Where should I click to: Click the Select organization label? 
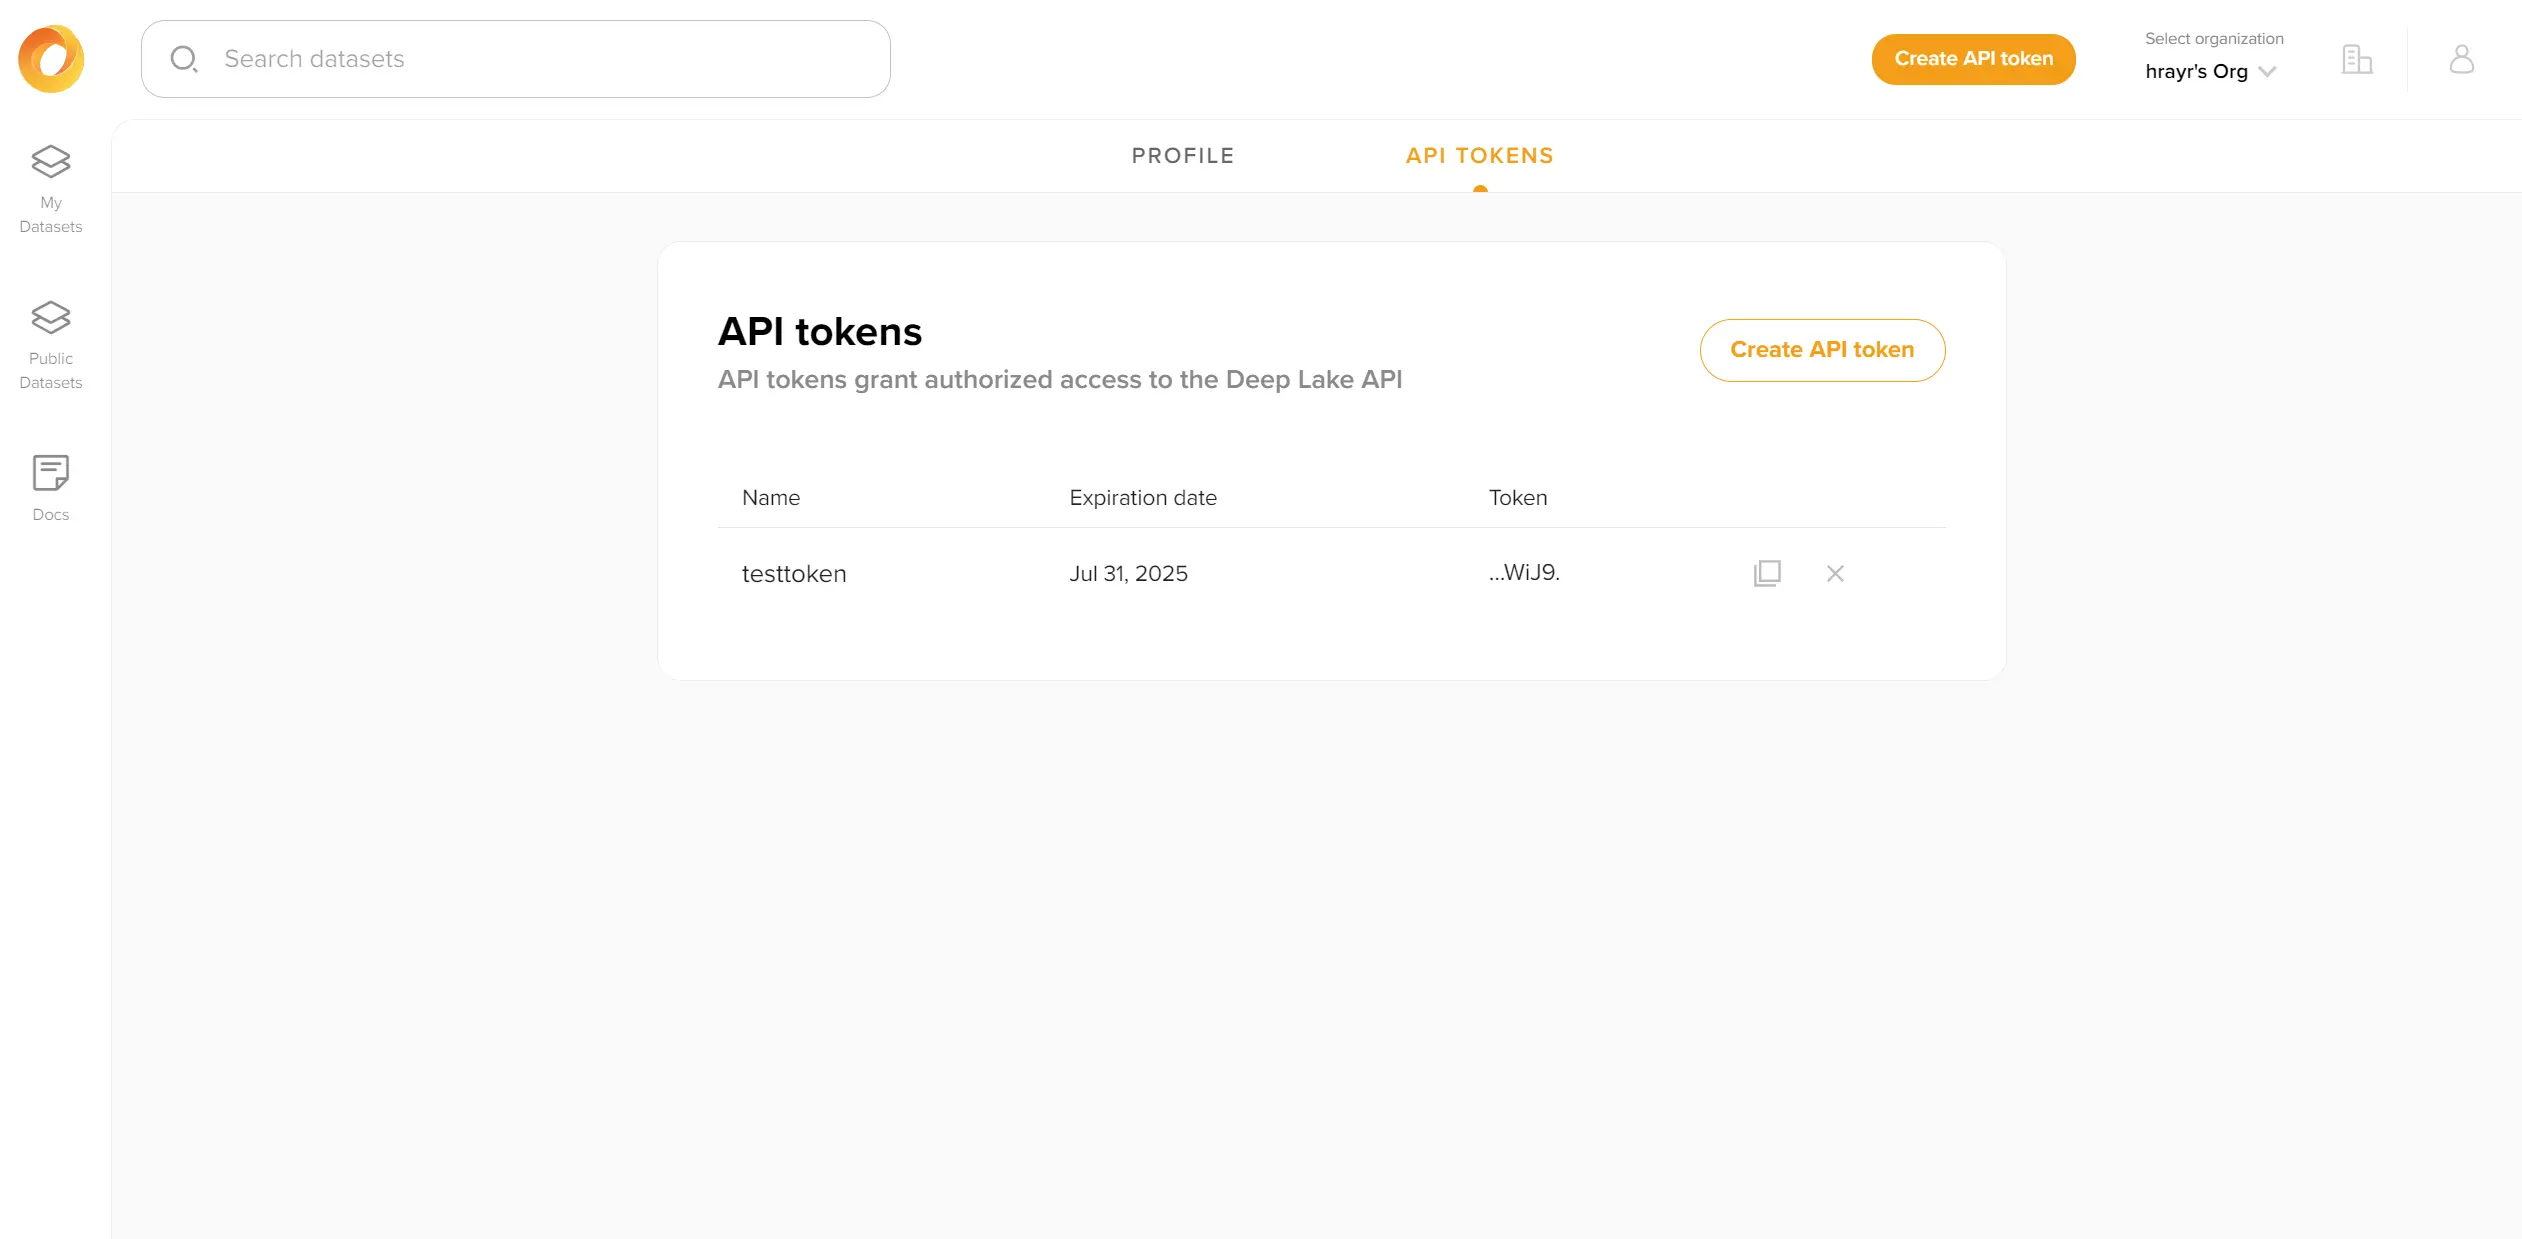[2214, 39]
